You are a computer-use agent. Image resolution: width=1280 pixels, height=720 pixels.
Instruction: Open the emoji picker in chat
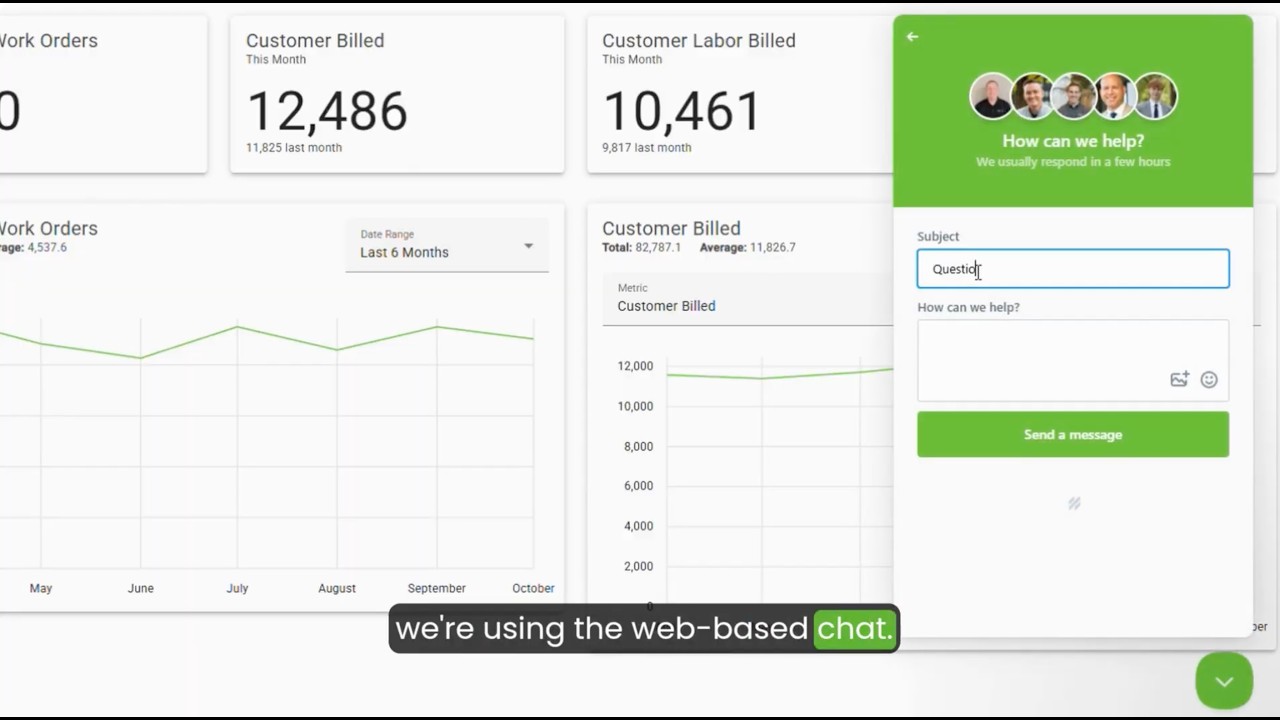point(1209,379)
